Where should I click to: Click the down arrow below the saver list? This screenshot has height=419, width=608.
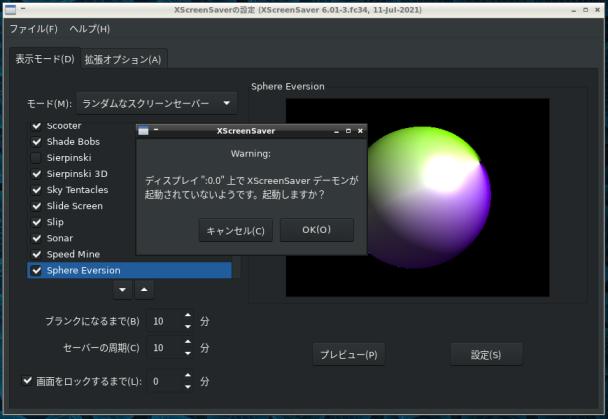click(123, 290)
